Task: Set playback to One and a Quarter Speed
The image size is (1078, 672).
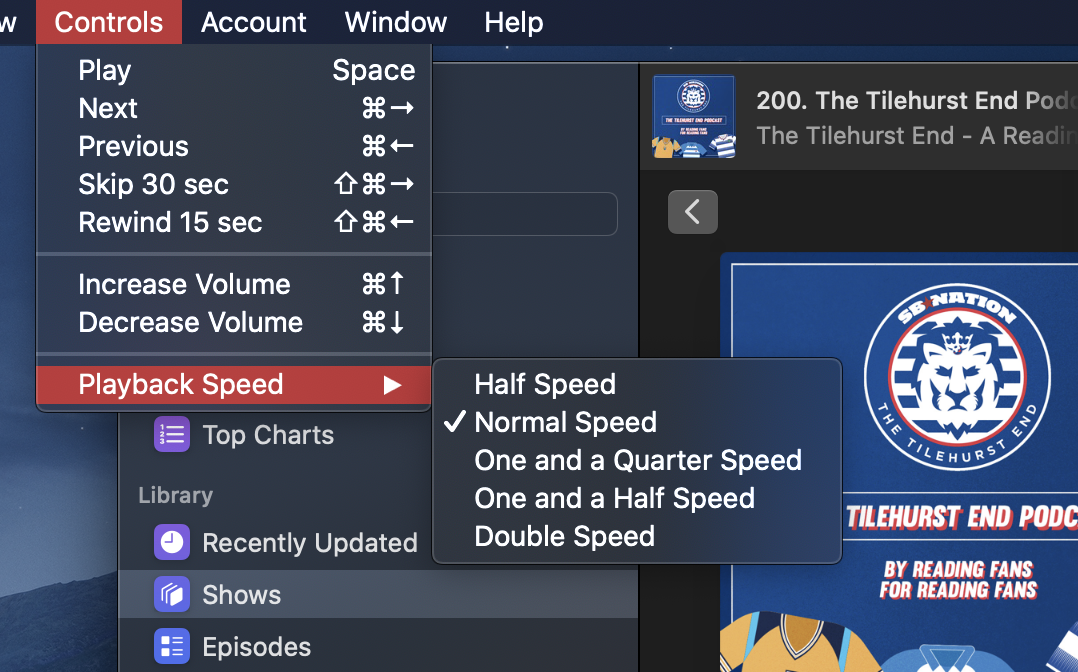Action: pos(637,460)
